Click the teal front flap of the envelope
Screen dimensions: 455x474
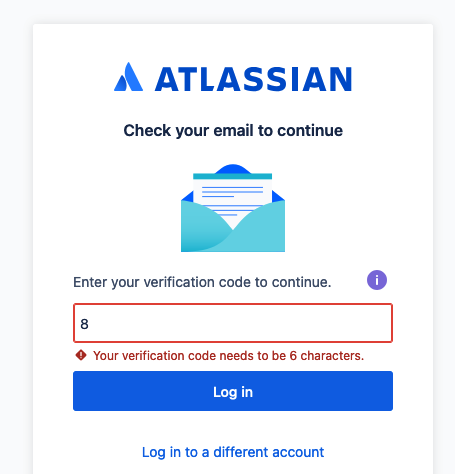pyautogui.click(x=233, y=230)
